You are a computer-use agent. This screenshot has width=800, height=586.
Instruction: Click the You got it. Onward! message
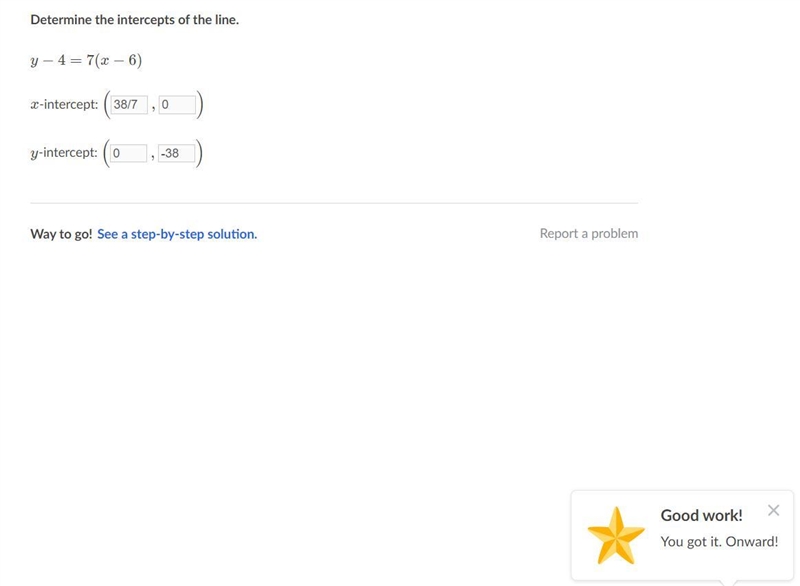(719, 542)
